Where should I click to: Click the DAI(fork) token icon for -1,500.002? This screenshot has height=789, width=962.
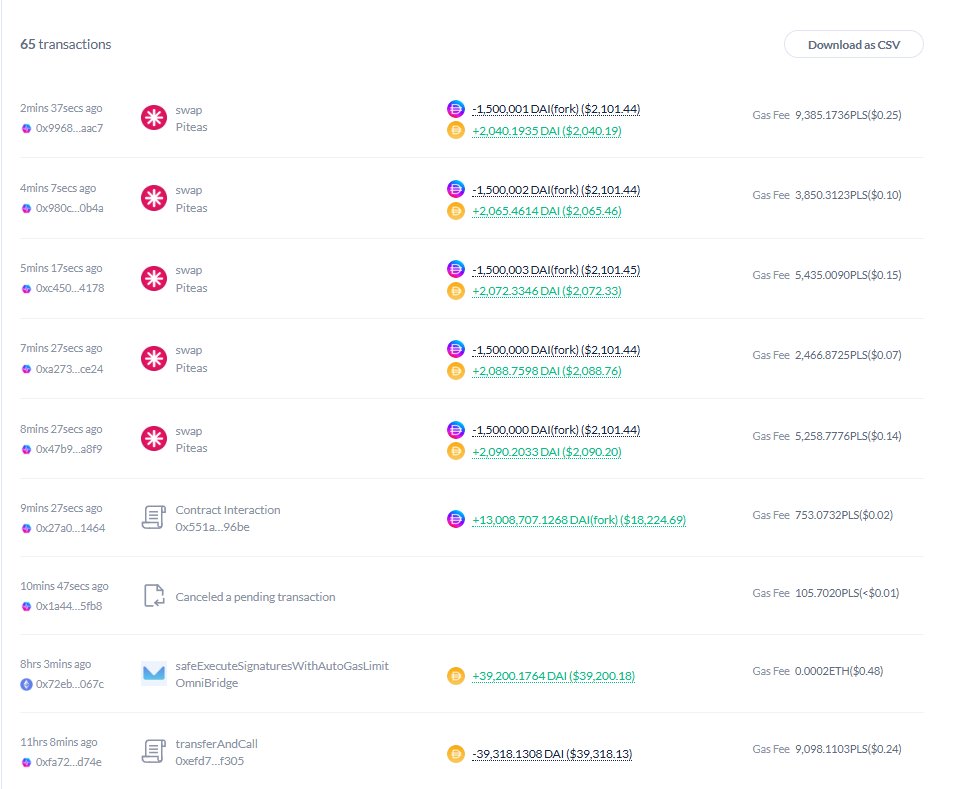click(x=455, y=189)
